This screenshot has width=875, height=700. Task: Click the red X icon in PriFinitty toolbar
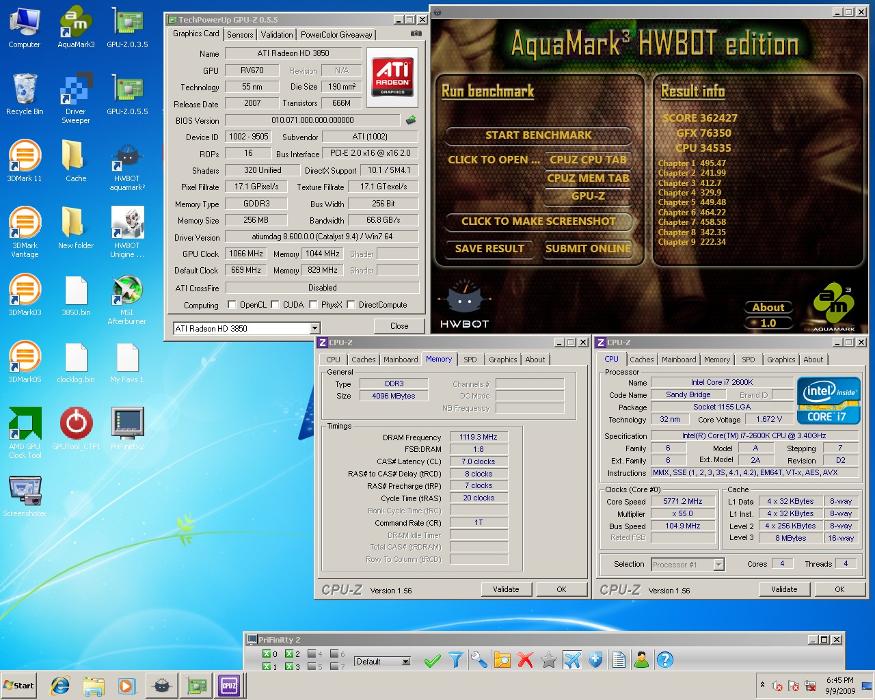click(525, 661)
